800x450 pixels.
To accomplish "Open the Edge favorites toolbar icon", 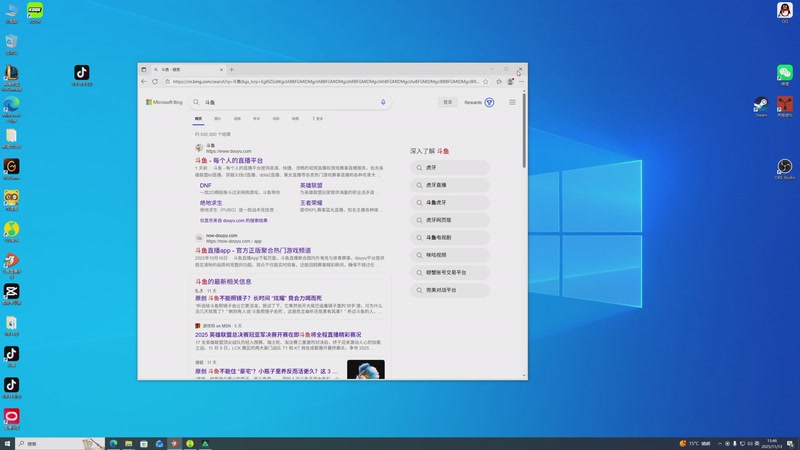I will [499, 82].
